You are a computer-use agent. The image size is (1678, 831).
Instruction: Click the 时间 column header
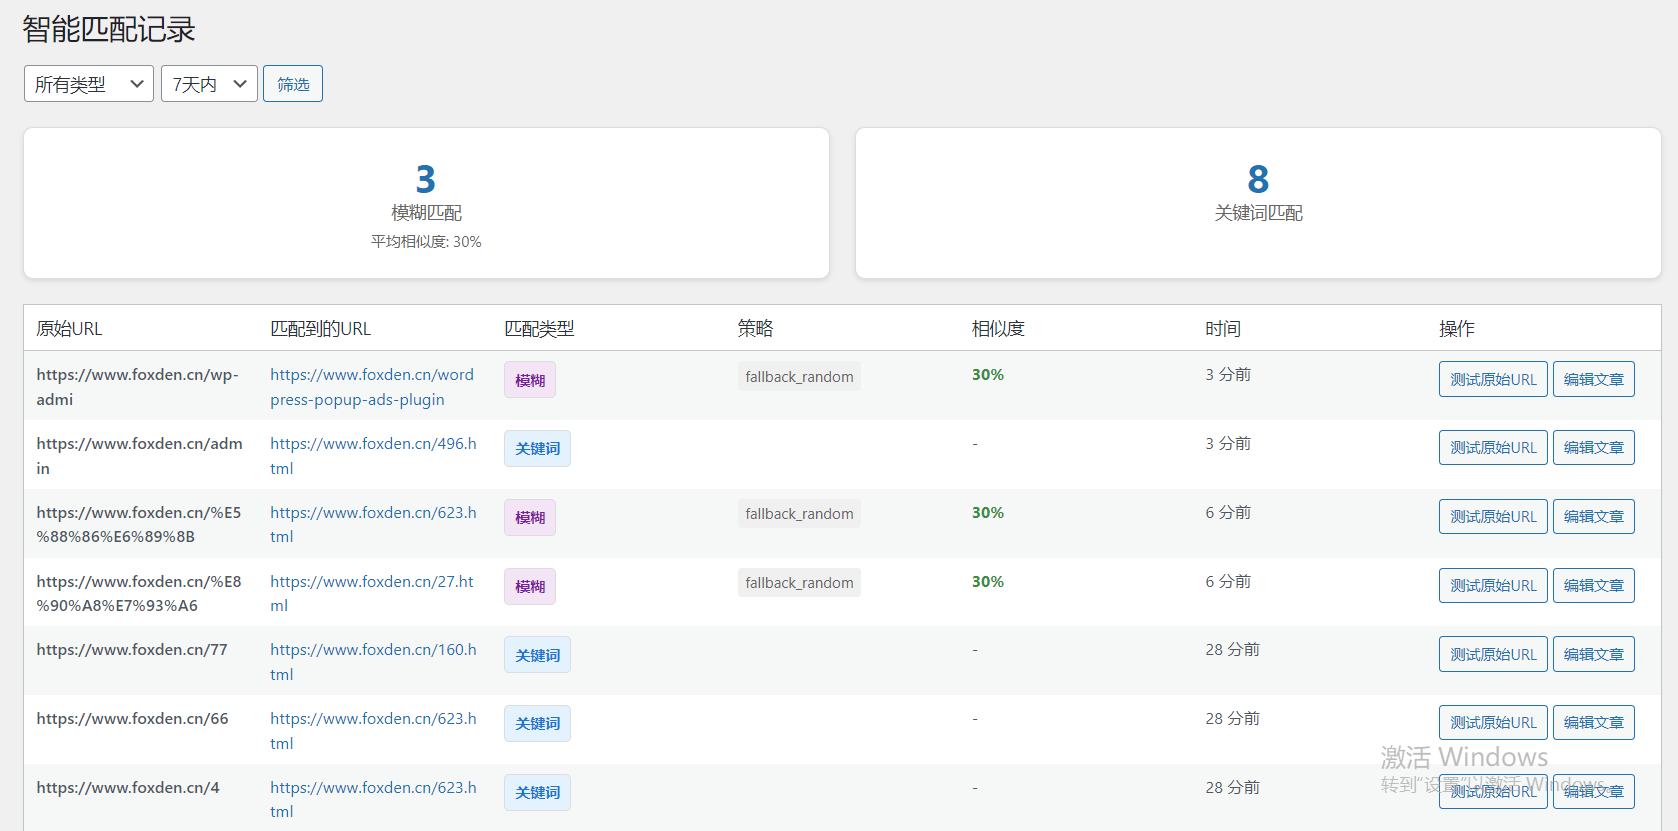pyautogui.click(x=1223, y=329)
